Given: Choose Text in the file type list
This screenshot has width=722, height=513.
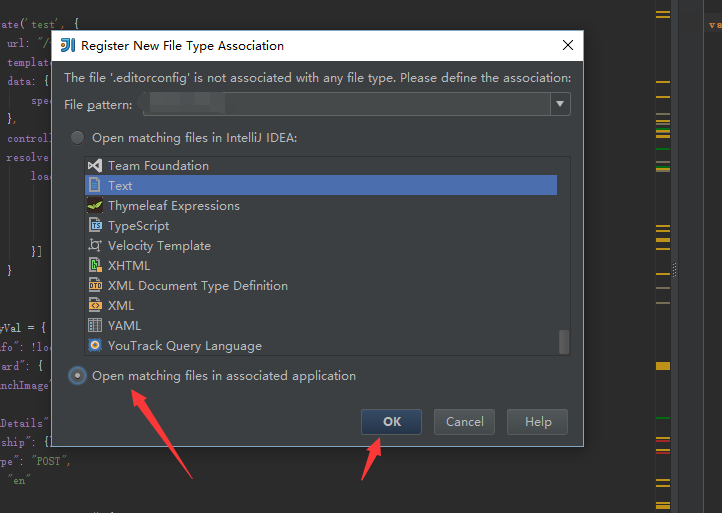Looking at the screenshot, I should 321,185.
